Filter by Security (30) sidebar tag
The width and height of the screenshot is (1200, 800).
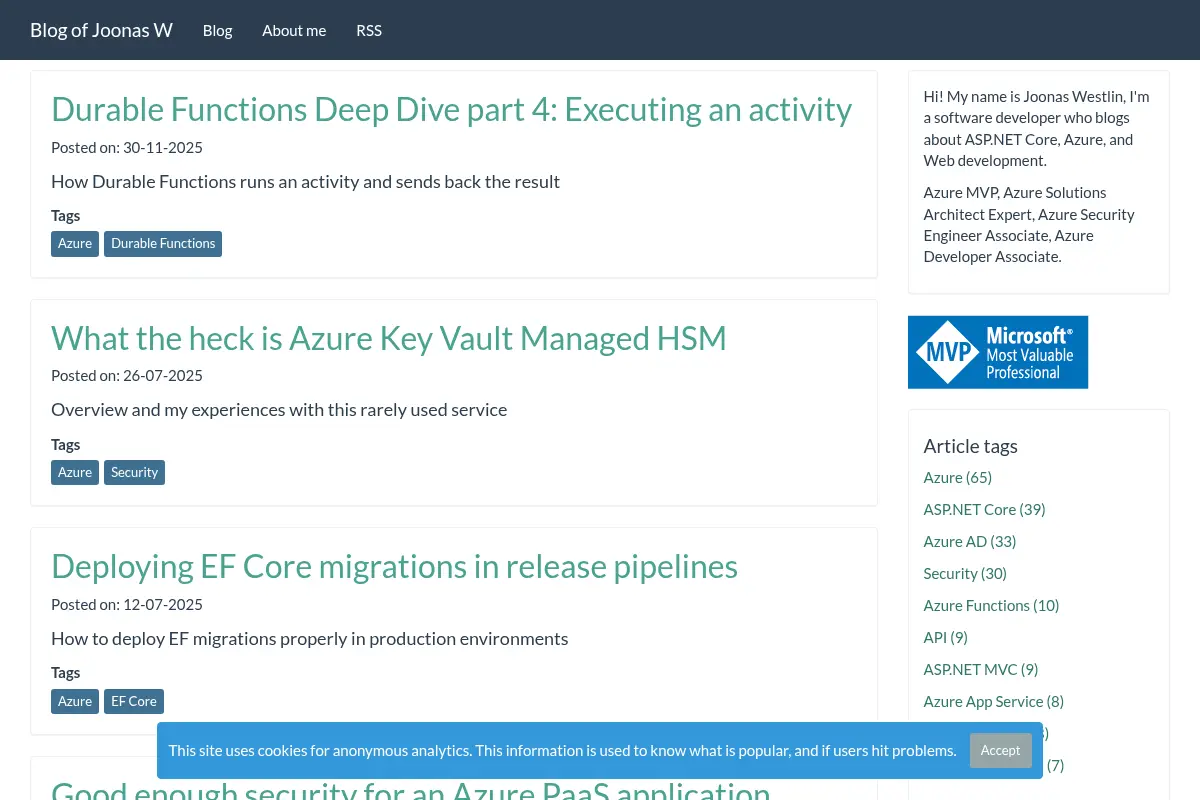[964, 573]
